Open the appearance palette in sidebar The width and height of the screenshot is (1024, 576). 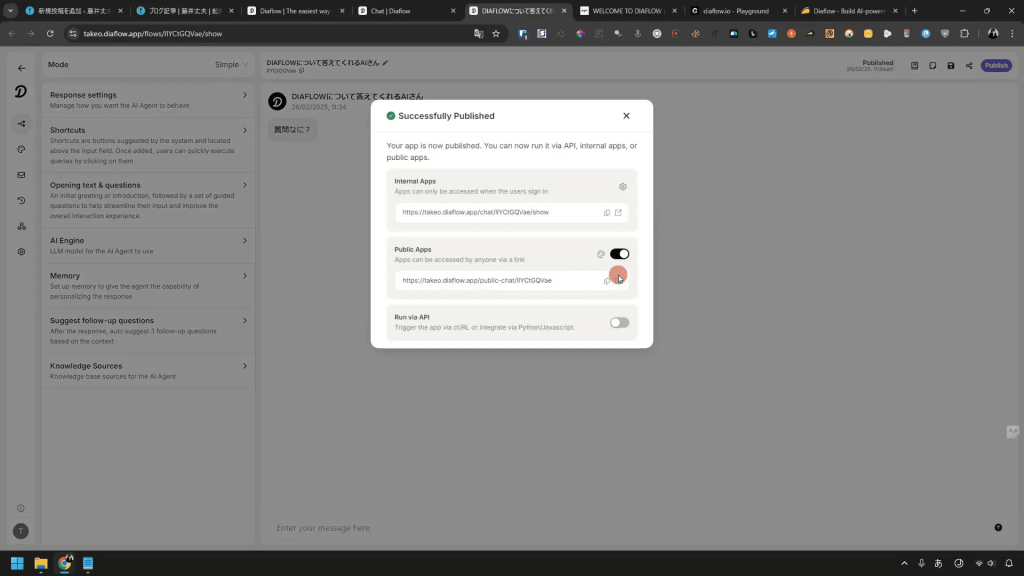22,150
